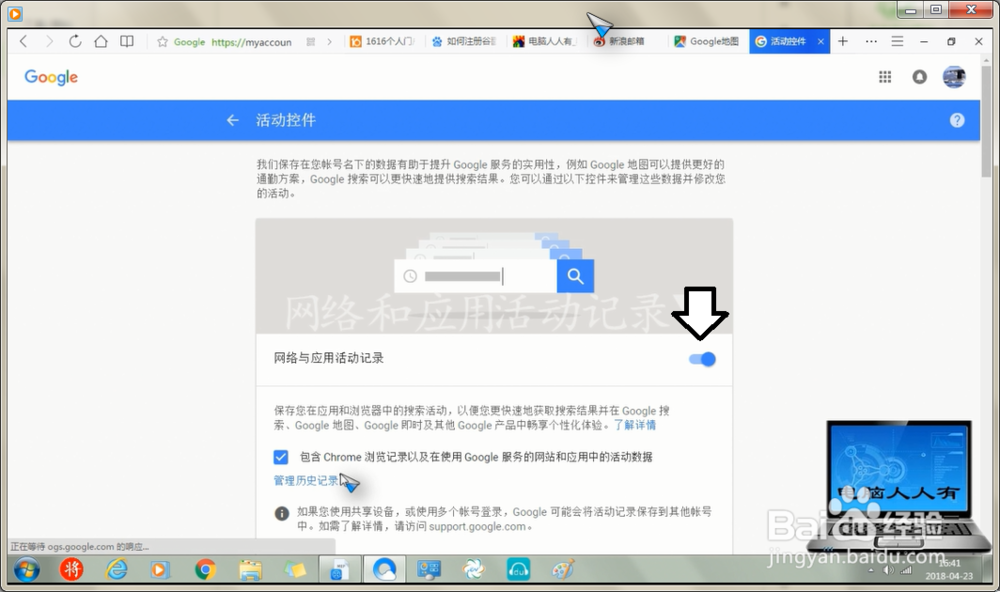The width and height of the screenshot is (1000, 592).
Task: Click the Google logo
Action: [51, 77]
